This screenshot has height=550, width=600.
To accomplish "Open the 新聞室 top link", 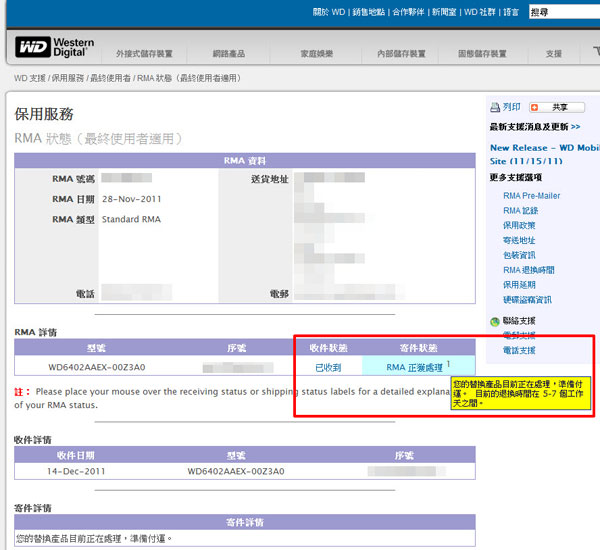I will (444, 12).
